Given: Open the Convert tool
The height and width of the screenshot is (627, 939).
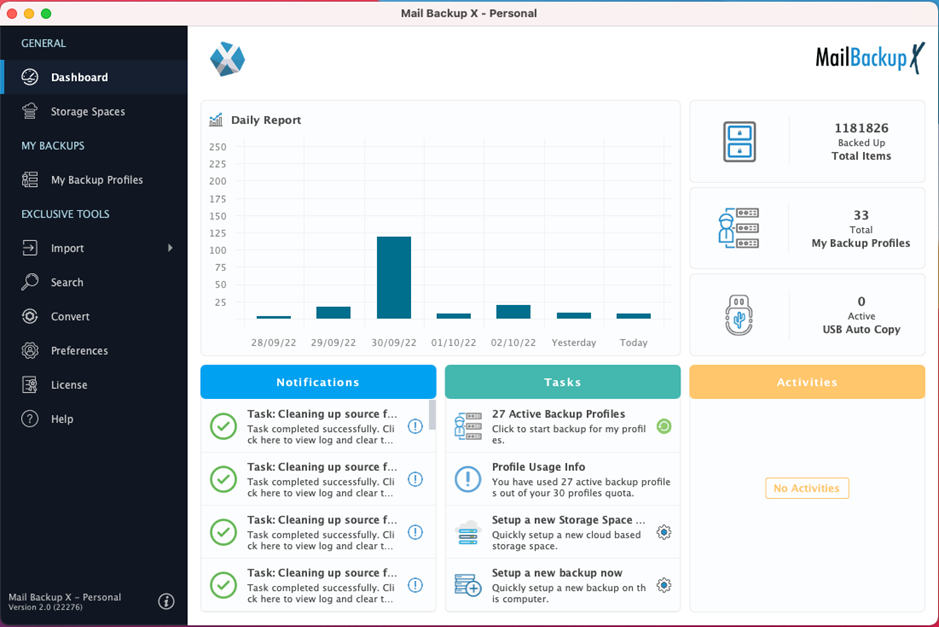Looking at the screenshot, I should pyautogui.click(x=94, y=316).
